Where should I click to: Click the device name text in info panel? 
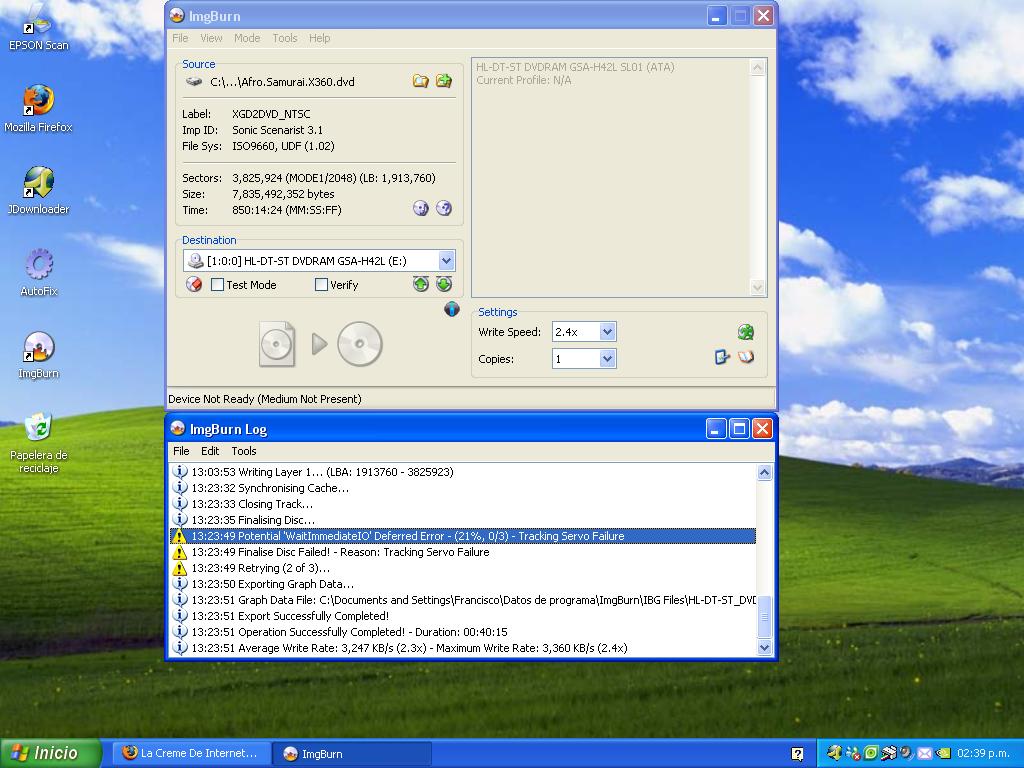(575, 67)
